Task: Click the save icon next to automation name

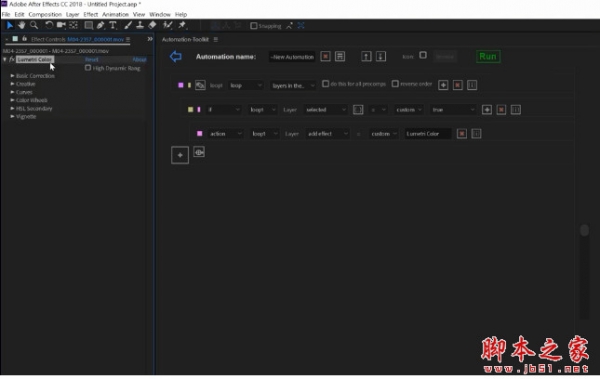Action: click(x=340, y=56)
